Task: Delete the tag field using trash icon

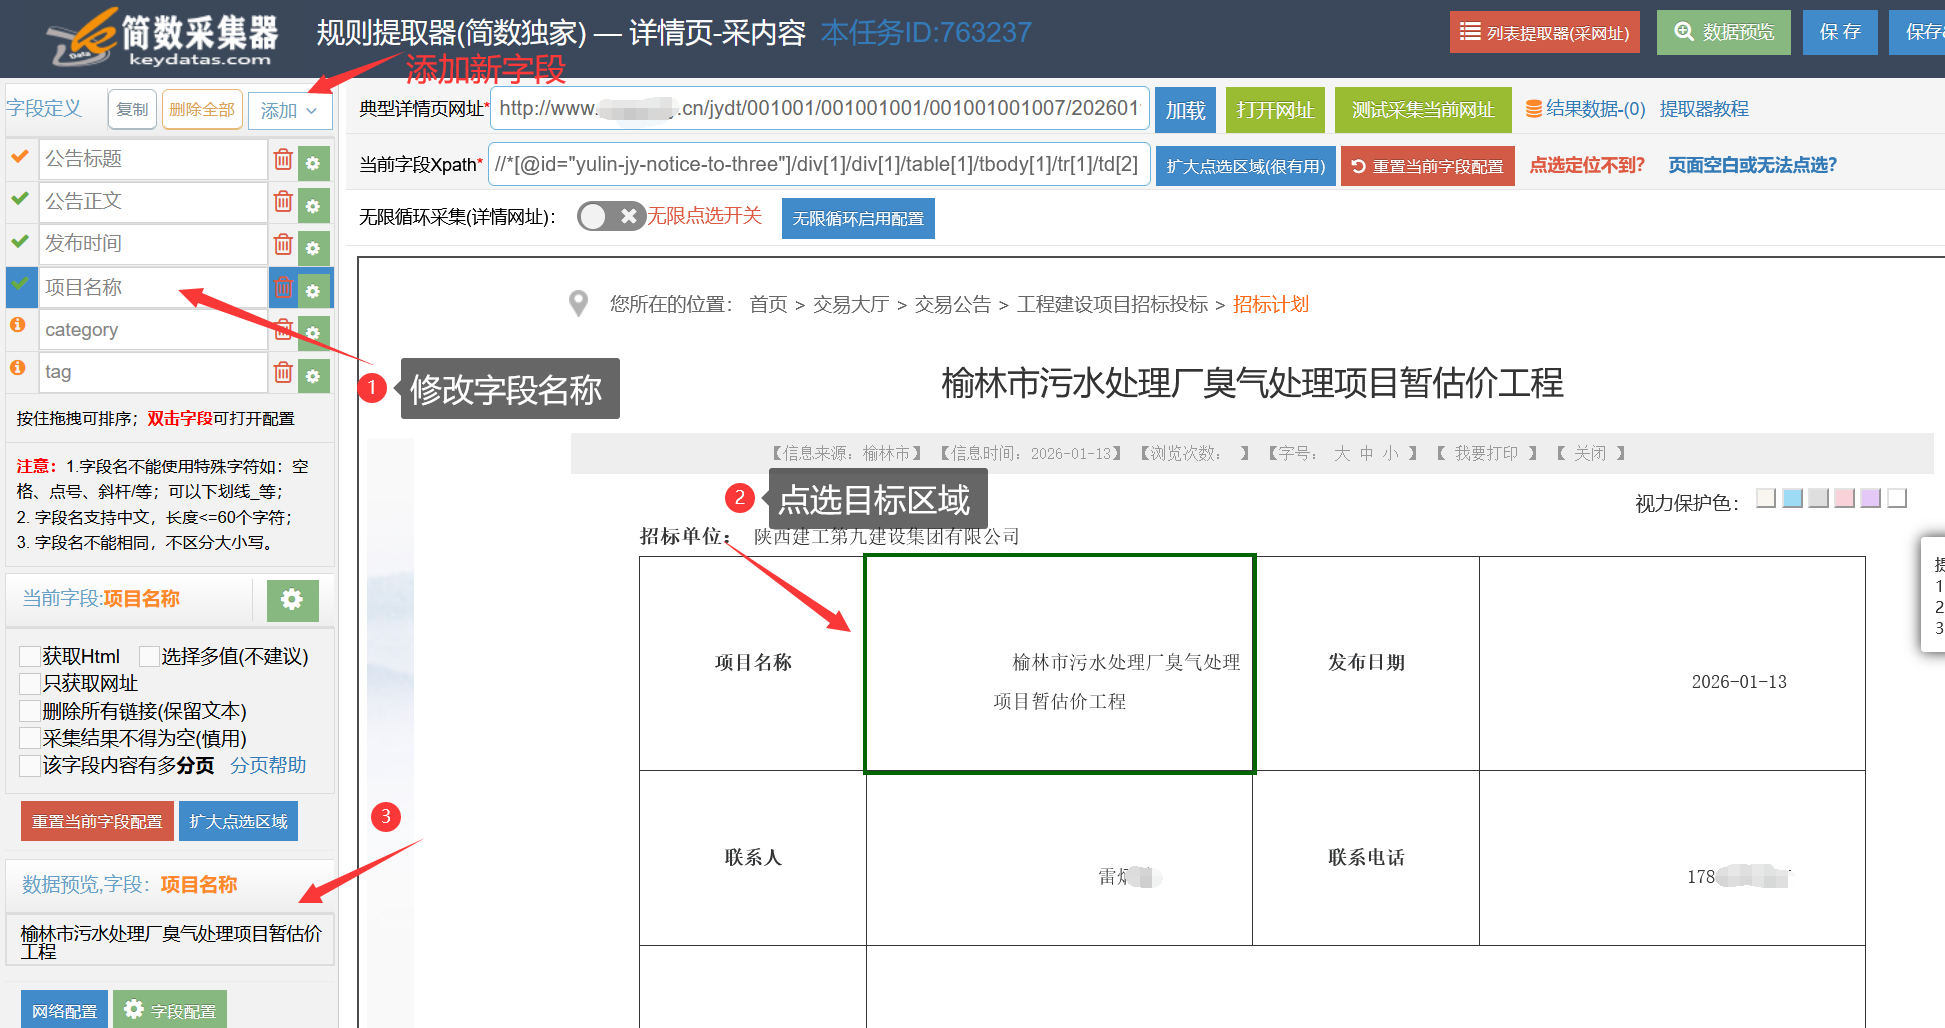Action: click(283, 373)
